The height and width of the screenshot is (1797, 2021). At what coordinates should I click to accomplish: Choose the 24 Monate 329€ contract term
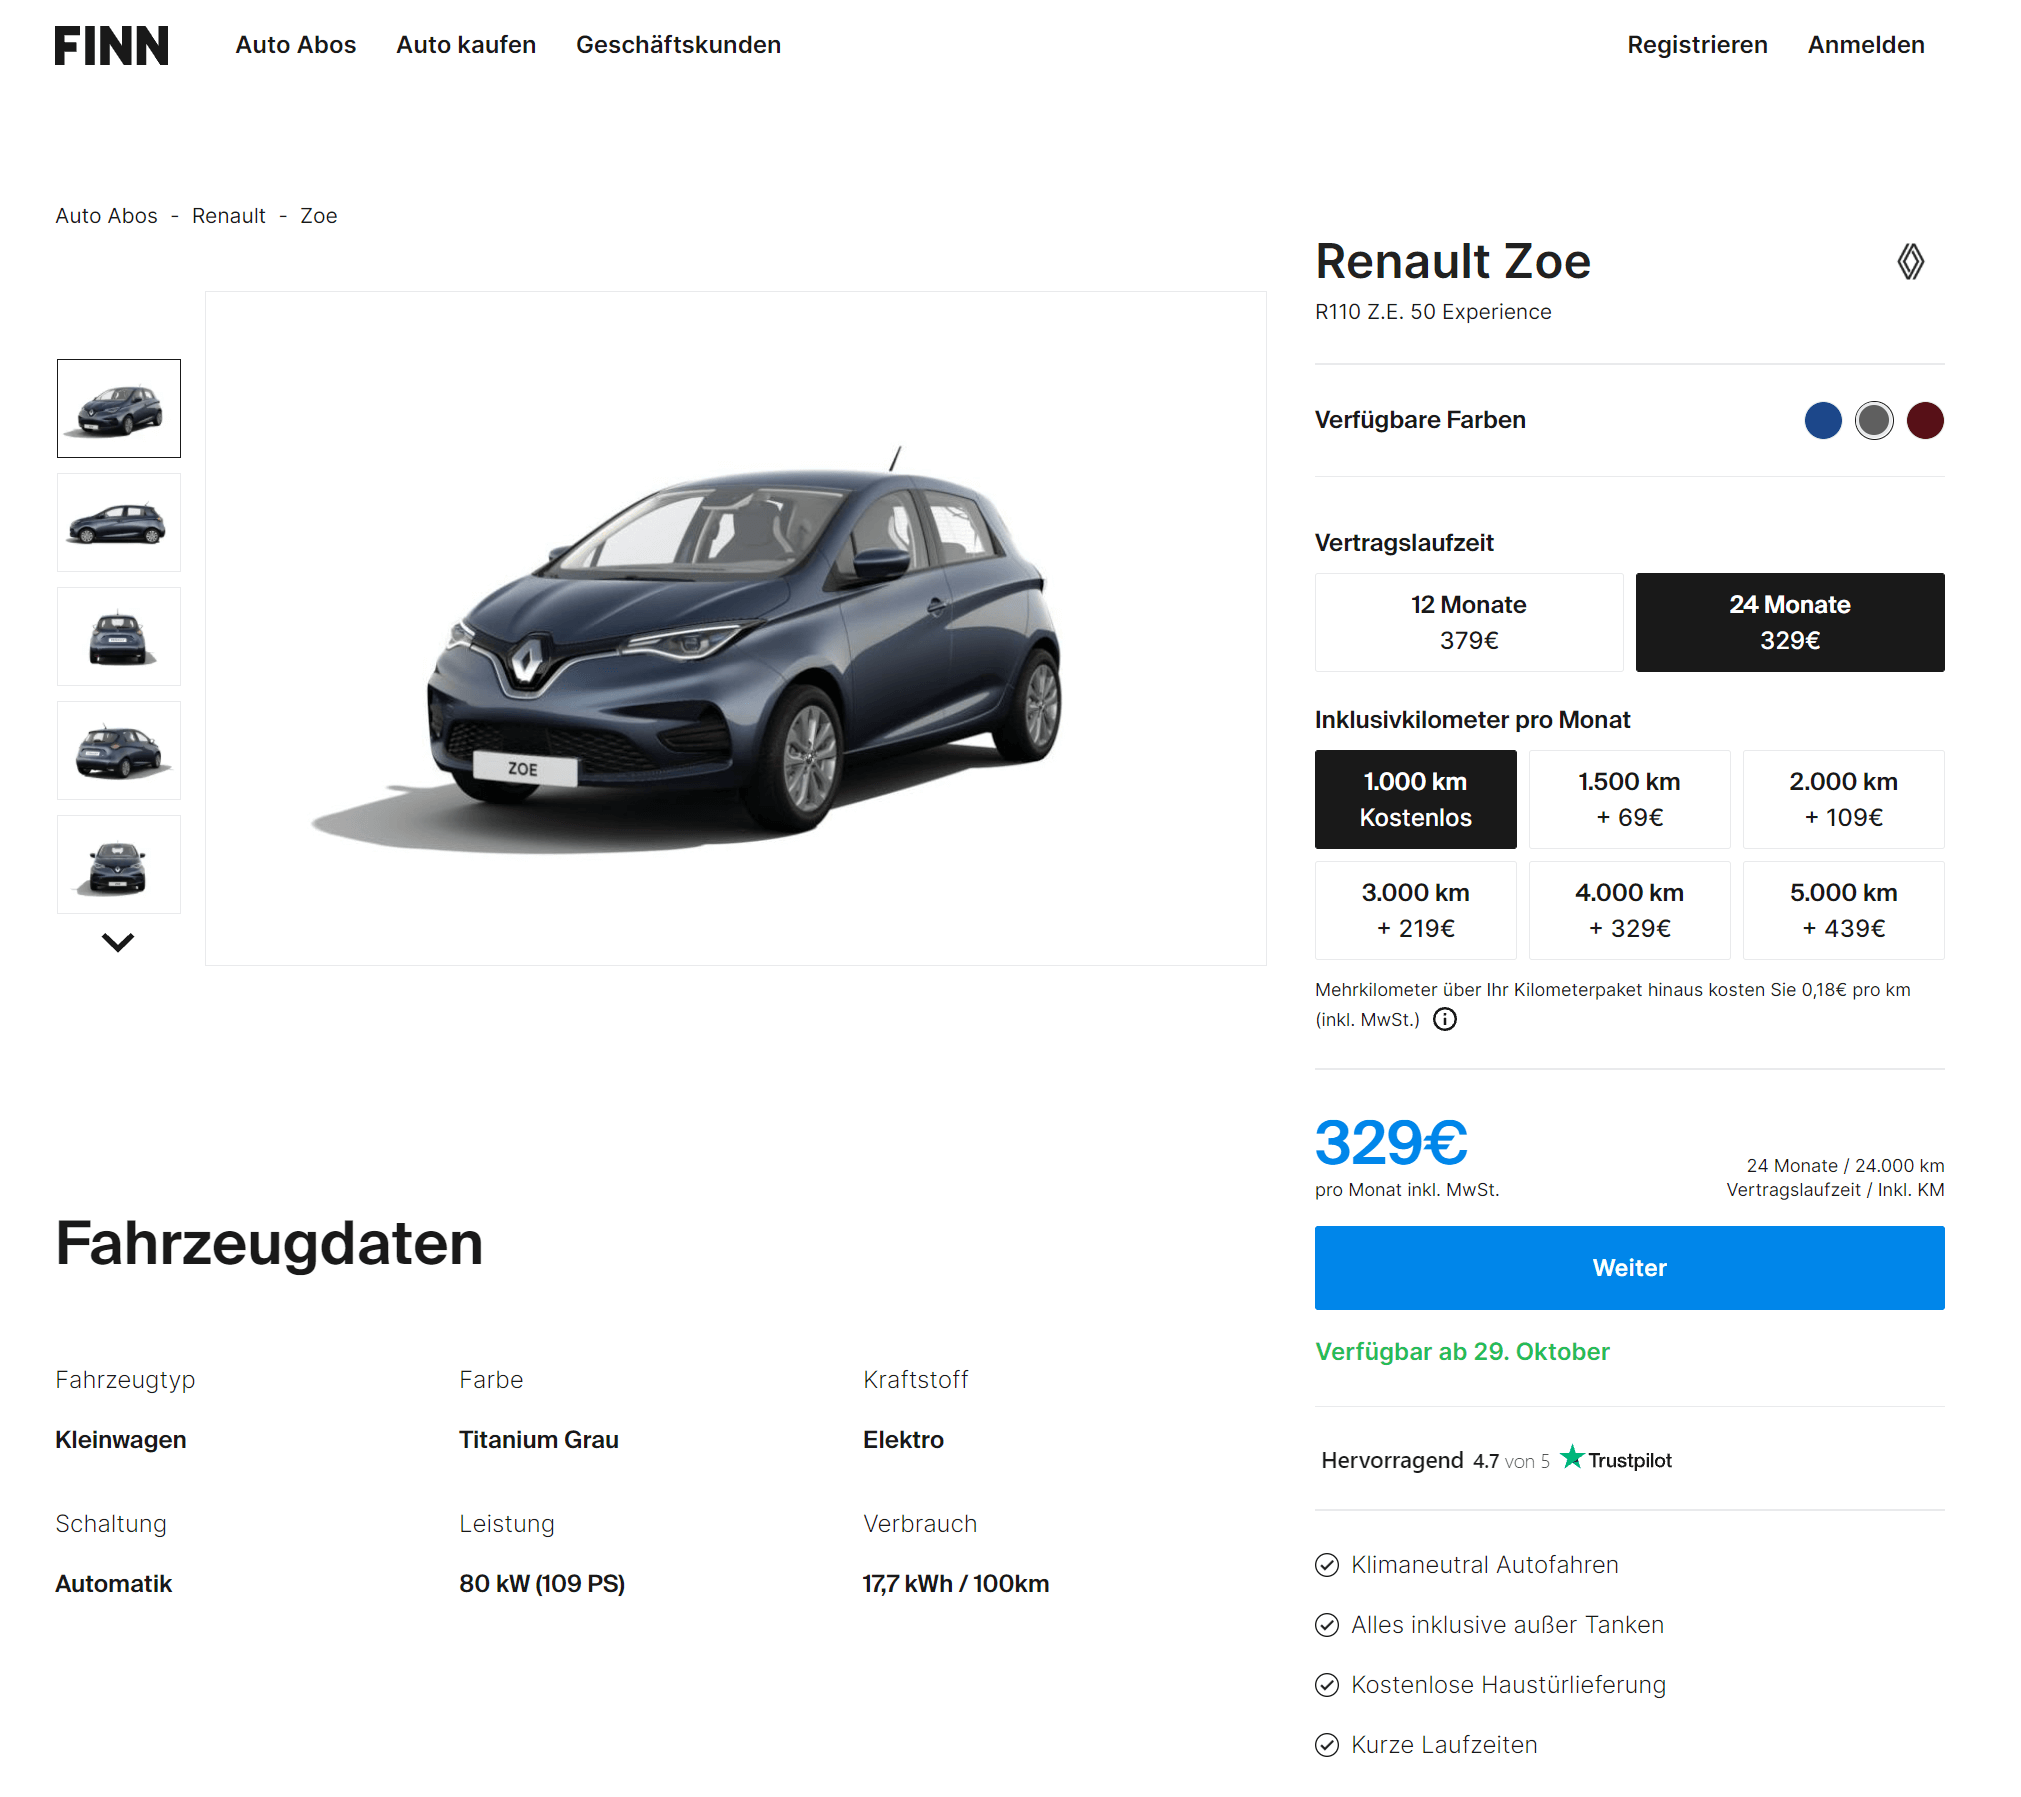pyautogui.click(x=1790, y=622)
